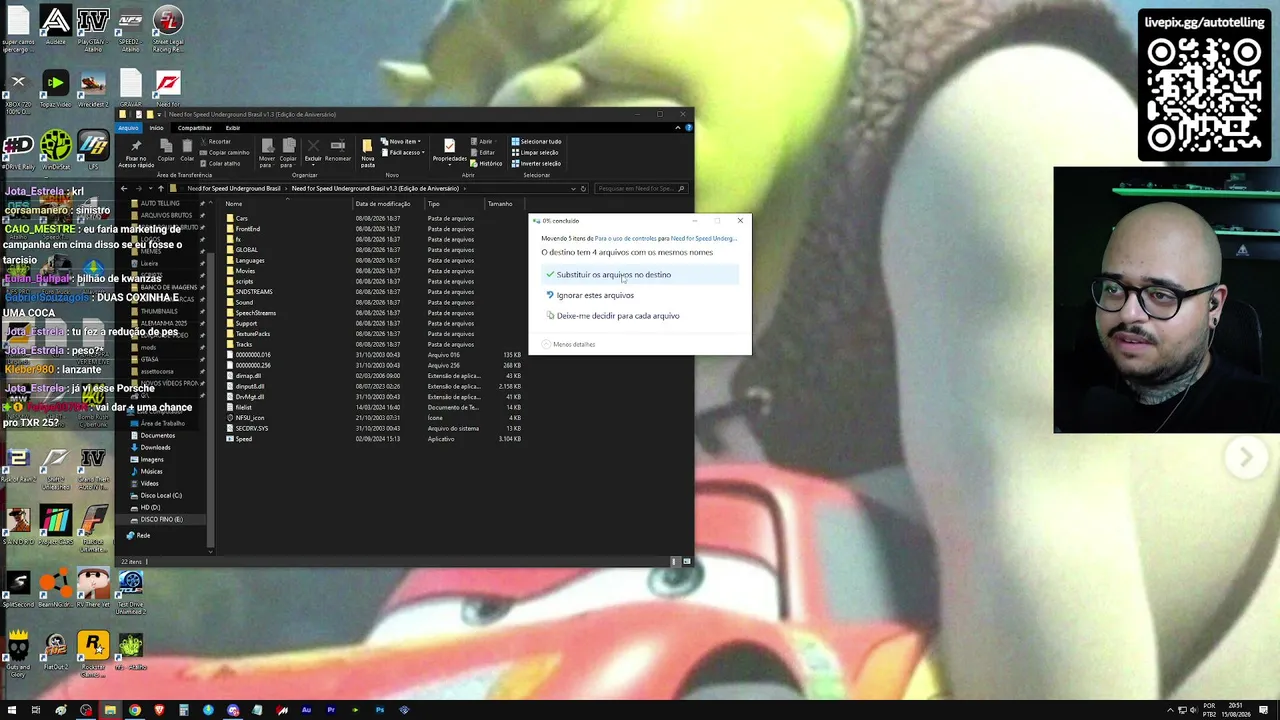Refresh the folder view in address bar
1280x720 pixels.
(x=584, y=188)
